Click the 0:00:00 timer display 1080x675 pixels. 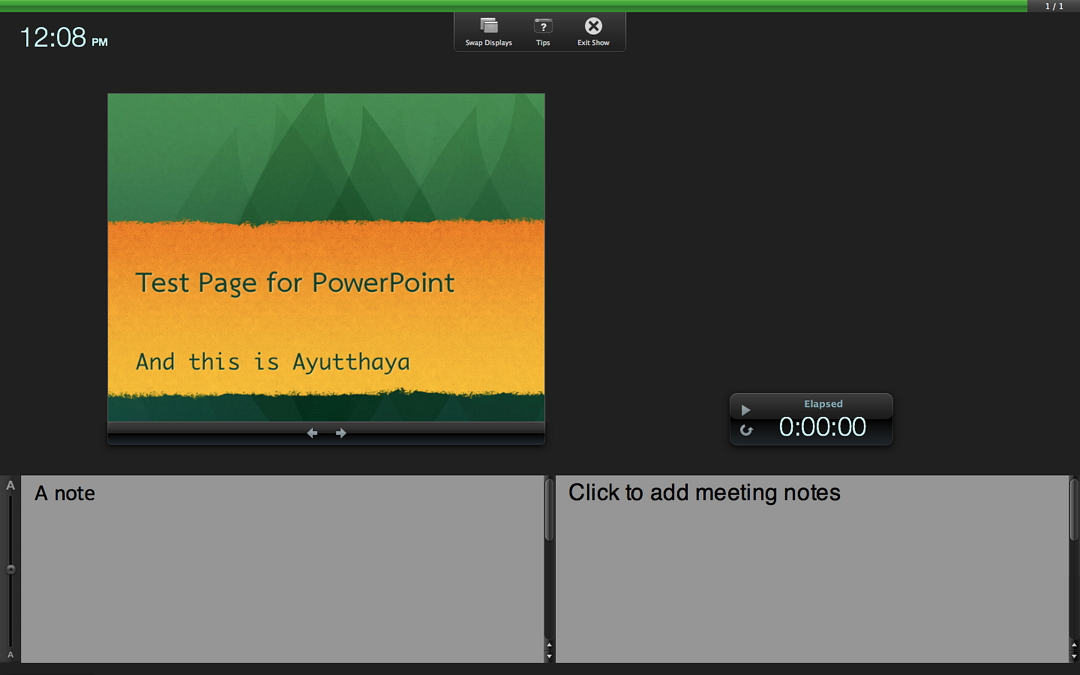click(x=822, y=427)
